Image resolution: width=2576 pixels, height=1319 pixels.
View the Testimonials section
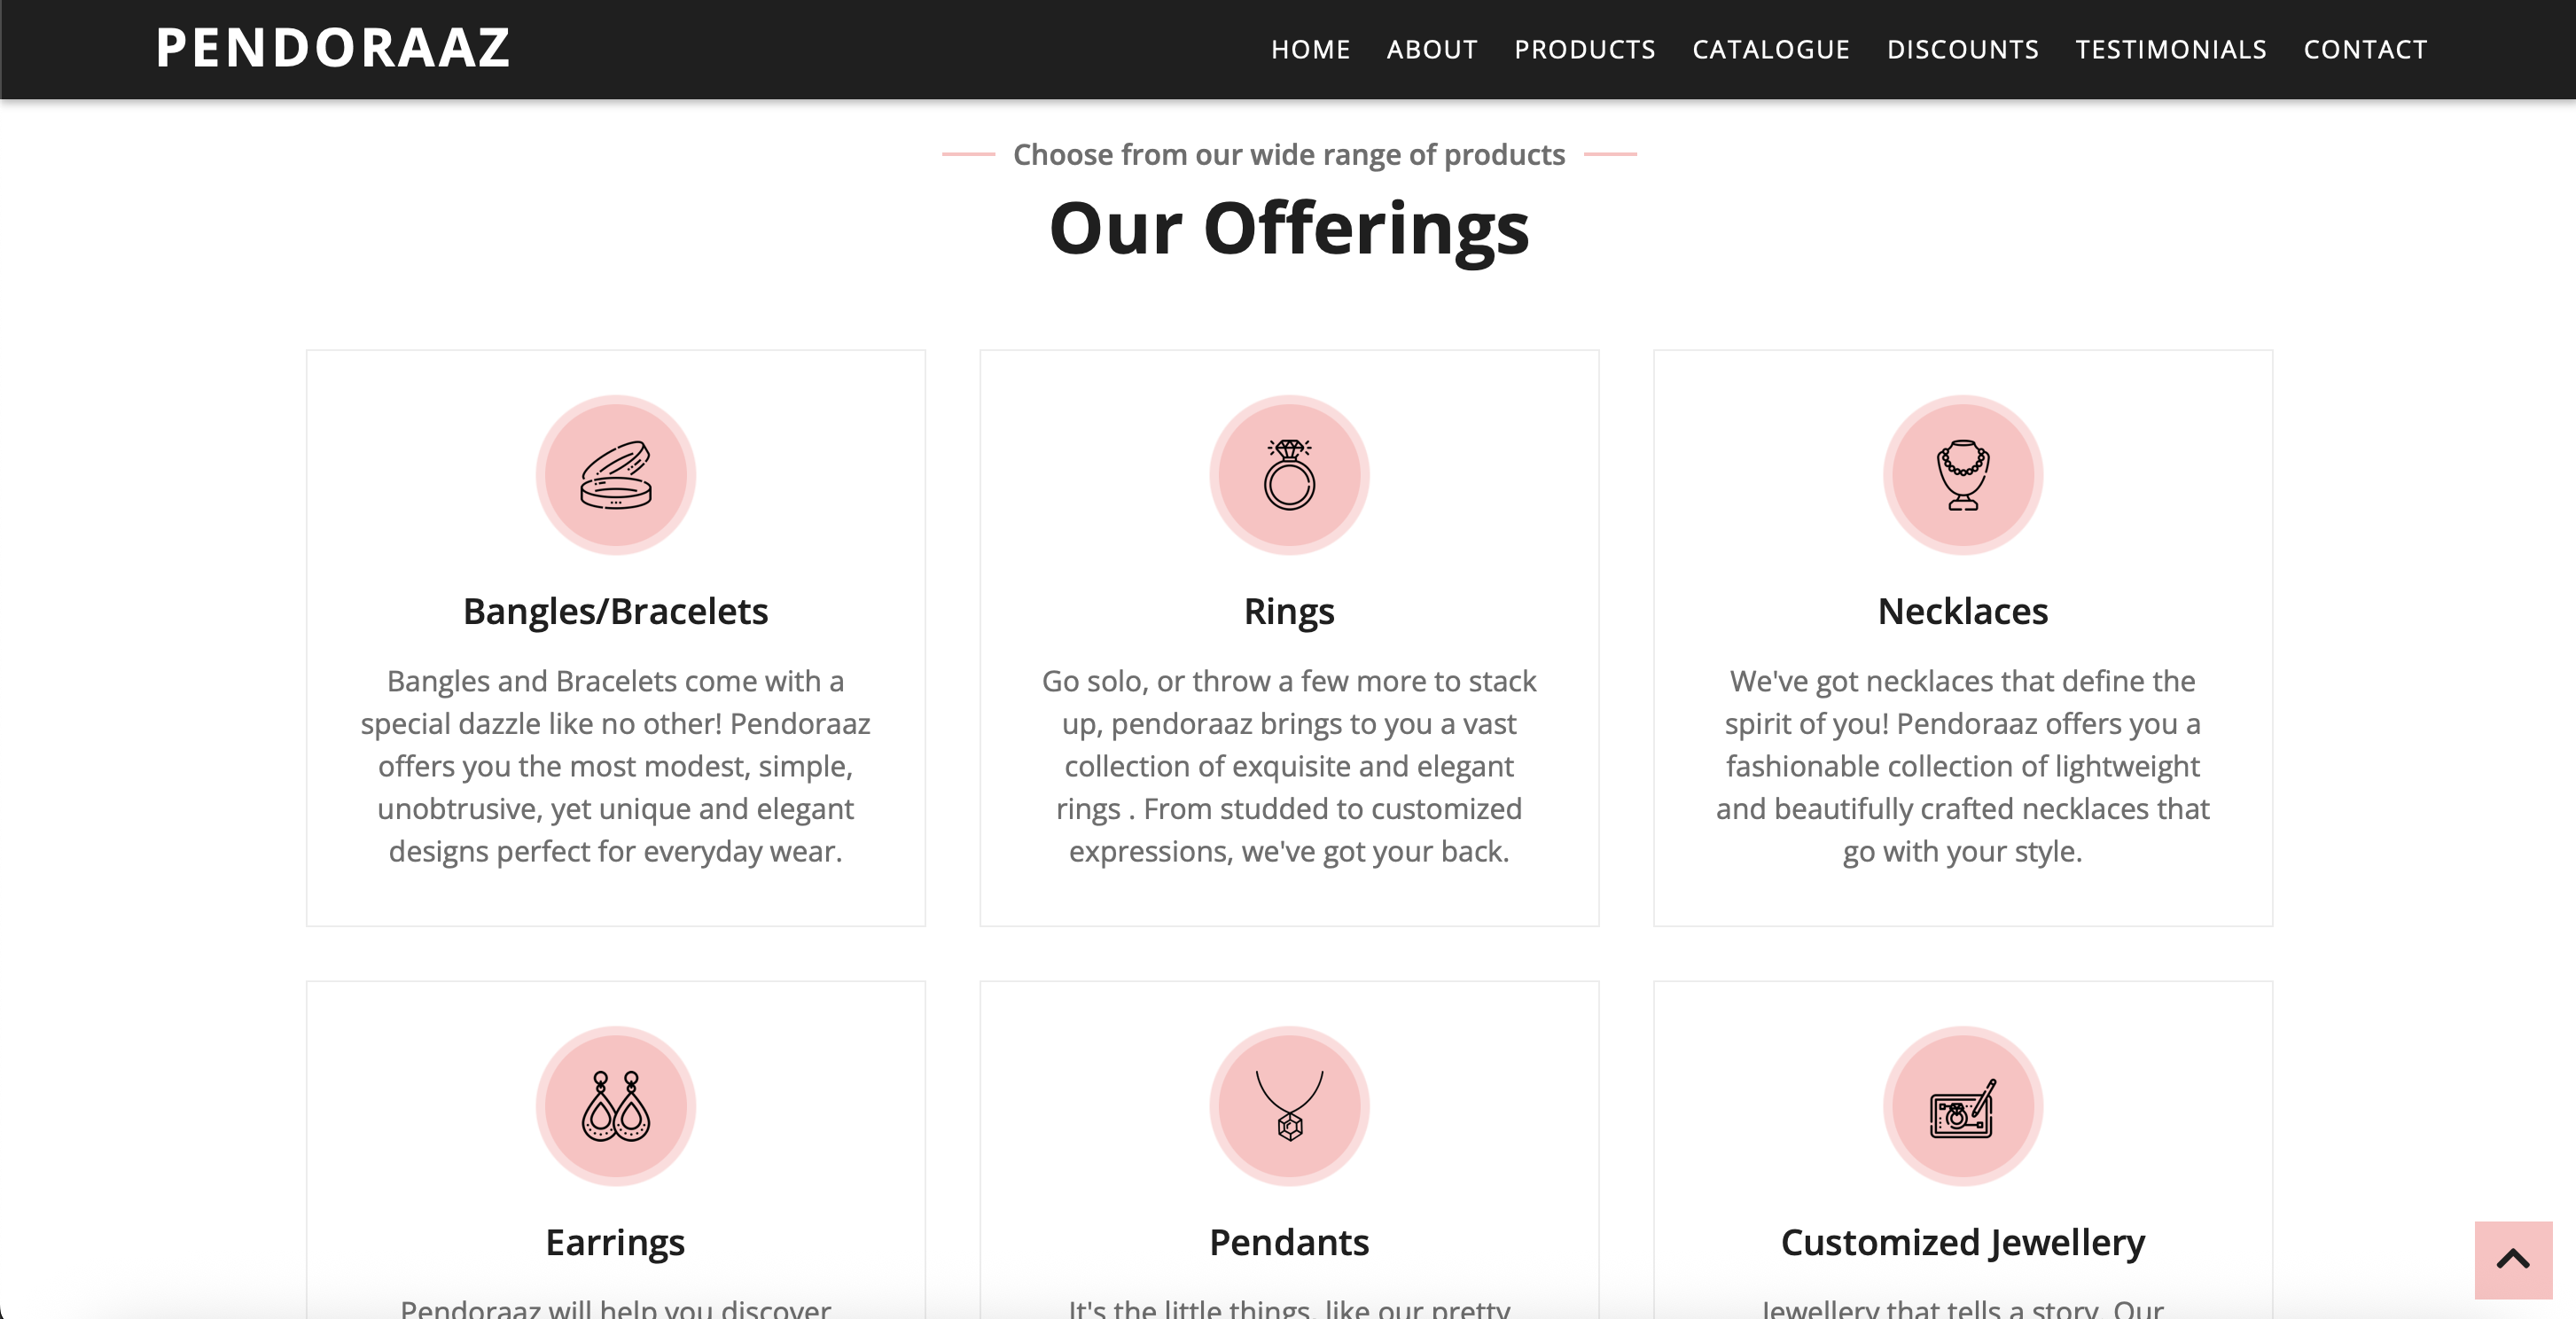pos(2171,50)
